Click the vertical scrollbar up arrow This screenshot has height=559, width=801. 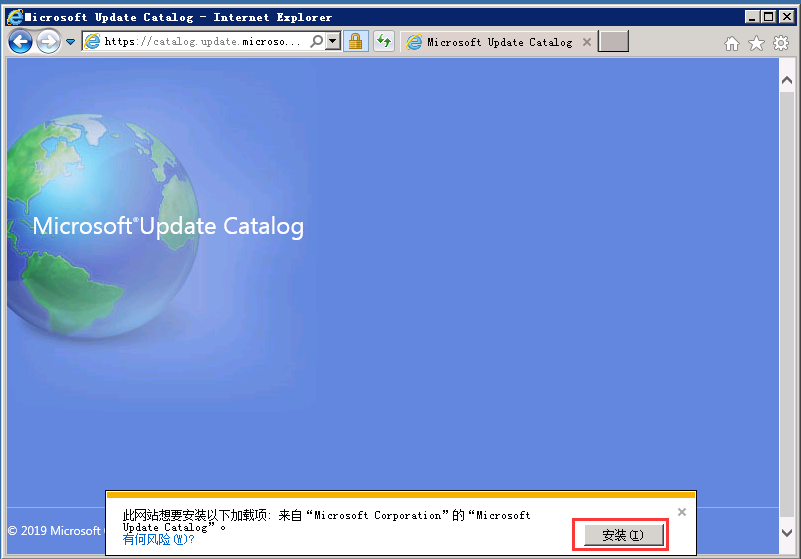coord(786,79)
